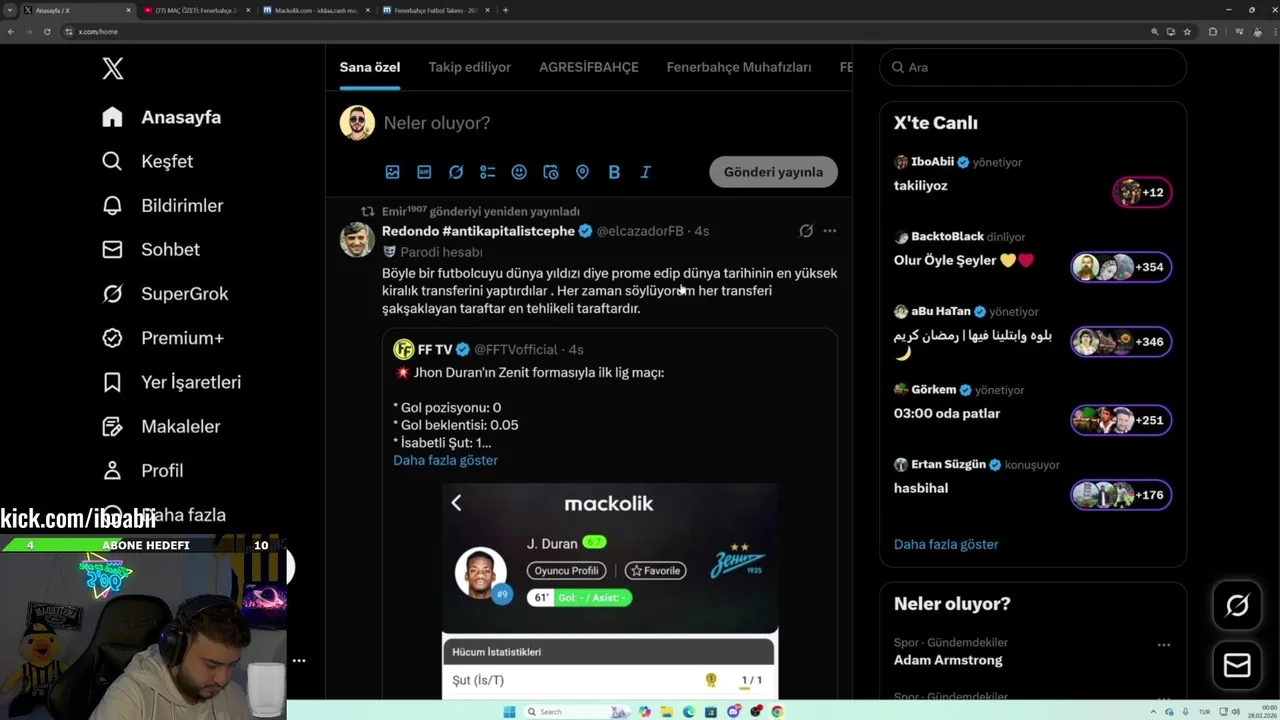Switch to Fenerbahçe Futbol Takımı browser tab

point(436,10)
